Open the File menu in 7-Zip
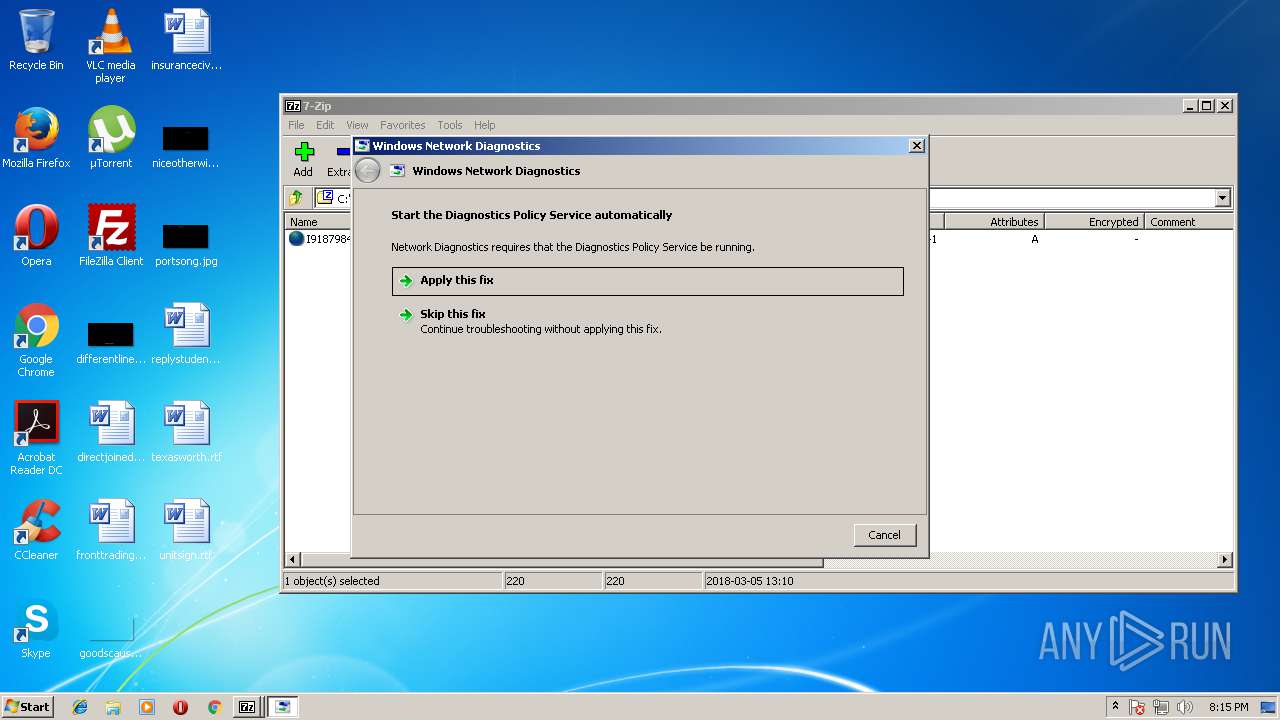The image size is (1280, 720). (296, 125)
